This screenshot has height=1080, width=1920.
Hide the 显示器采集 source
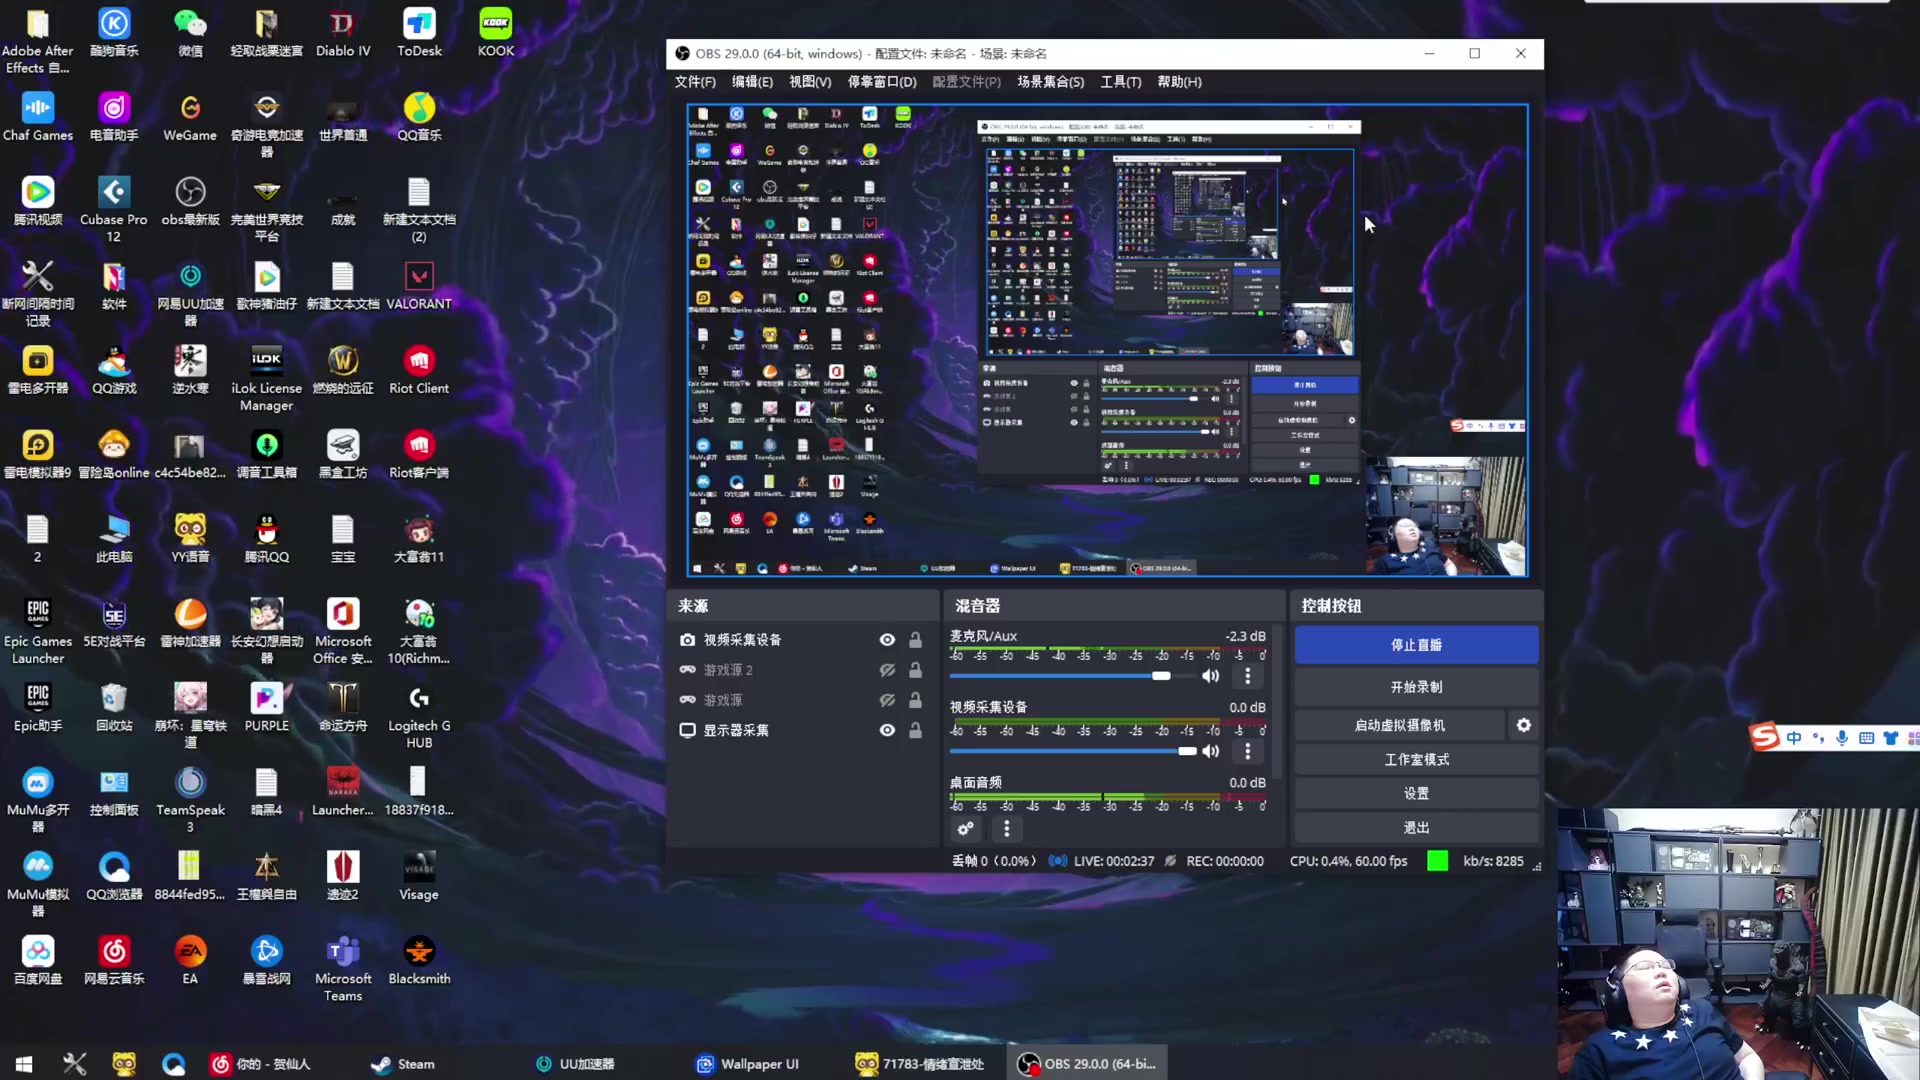(887, 730)
